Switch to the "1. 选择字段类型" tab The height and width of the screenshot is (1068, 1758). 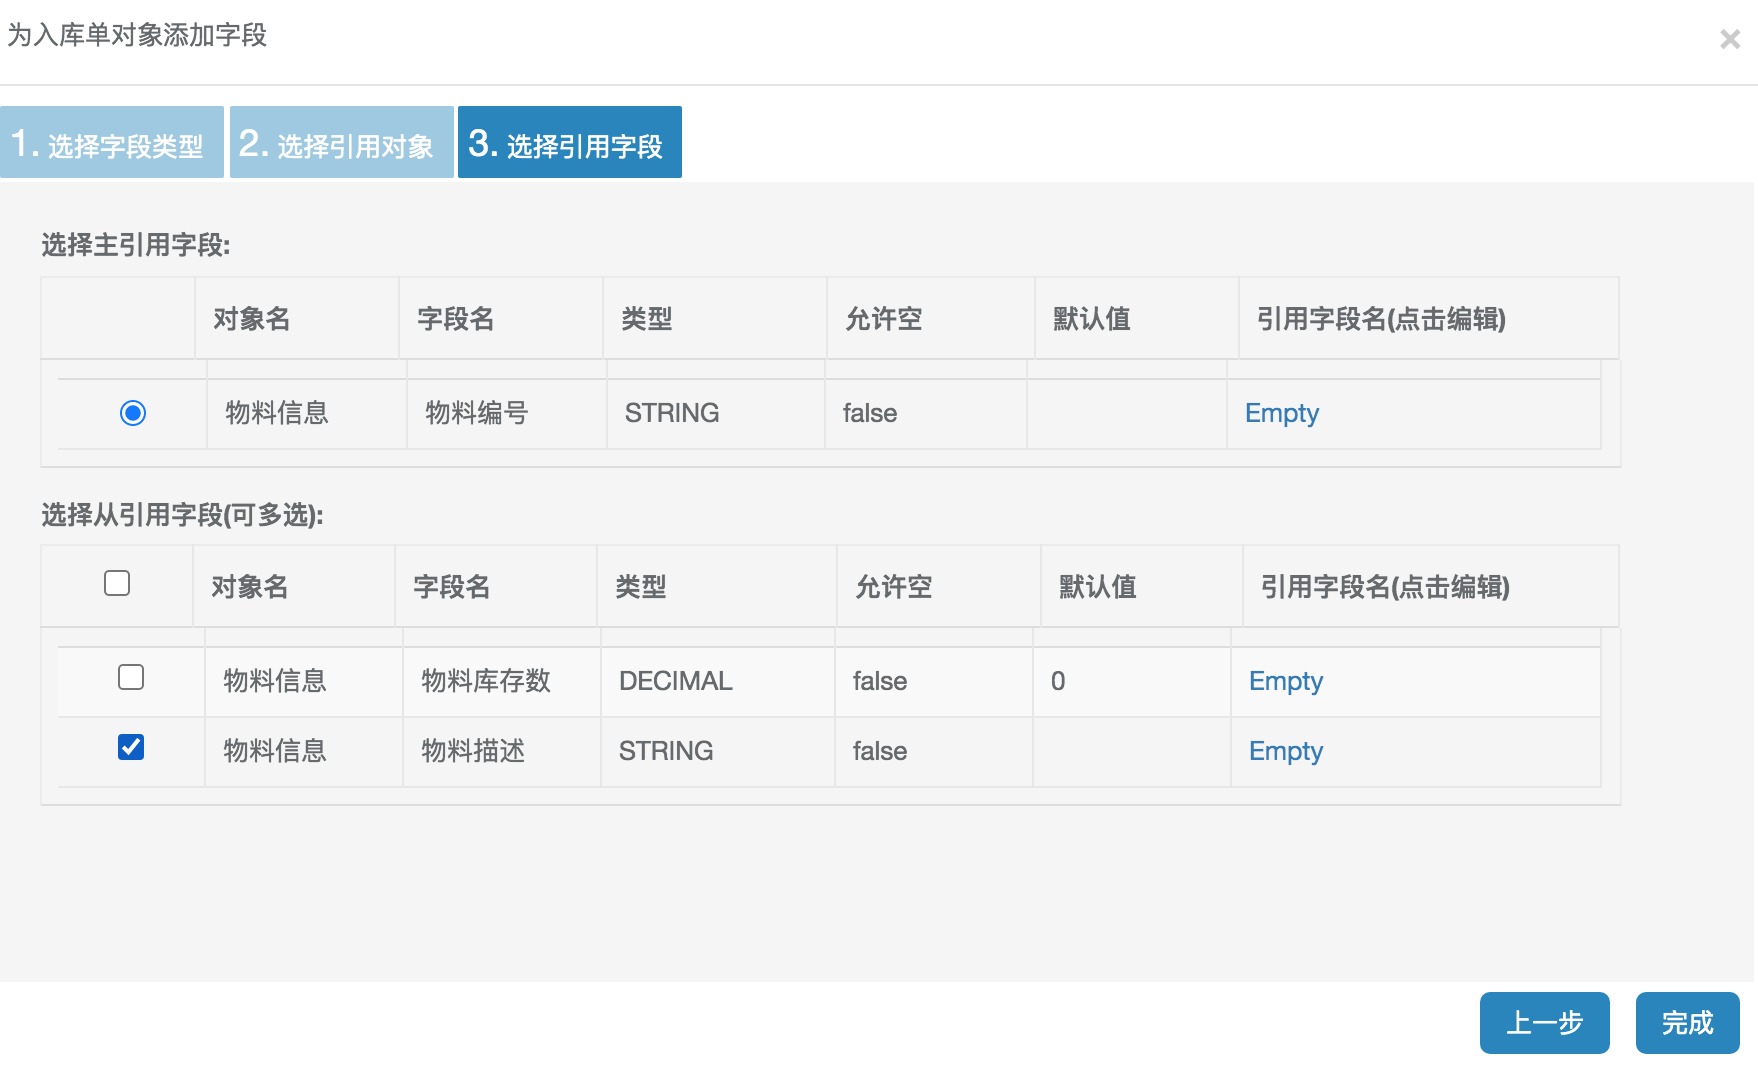[111, 142]
